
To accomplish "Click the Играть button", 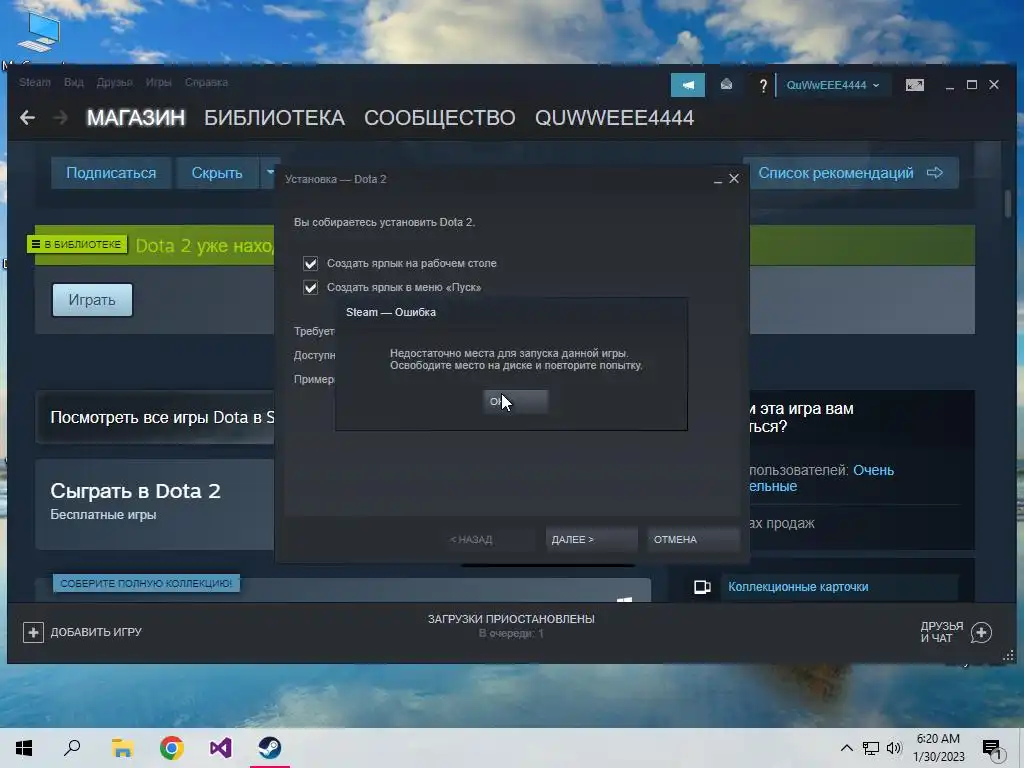I will (92, 300).
